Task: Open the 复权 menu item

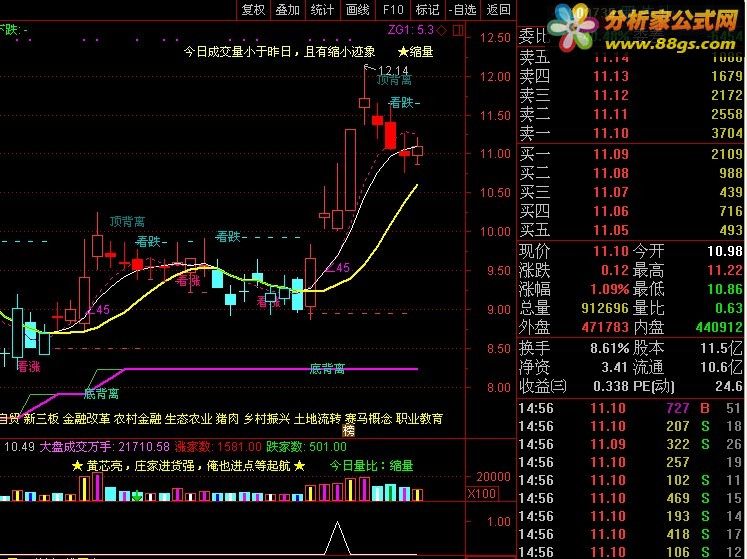Action: tap(253, 10)
